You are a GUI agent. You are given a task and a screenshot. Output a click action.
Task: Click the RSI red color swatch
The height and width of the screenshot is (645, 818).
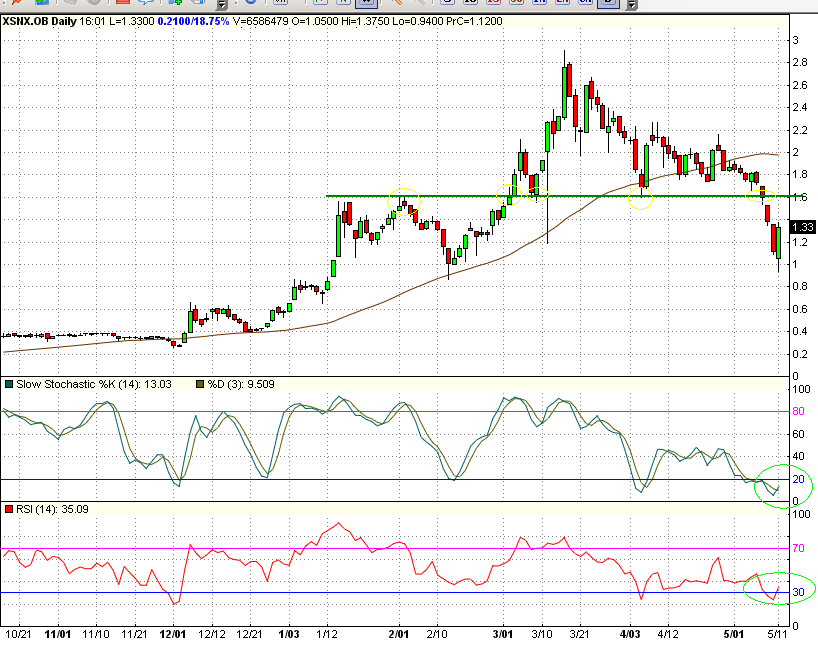pos(8,510)
